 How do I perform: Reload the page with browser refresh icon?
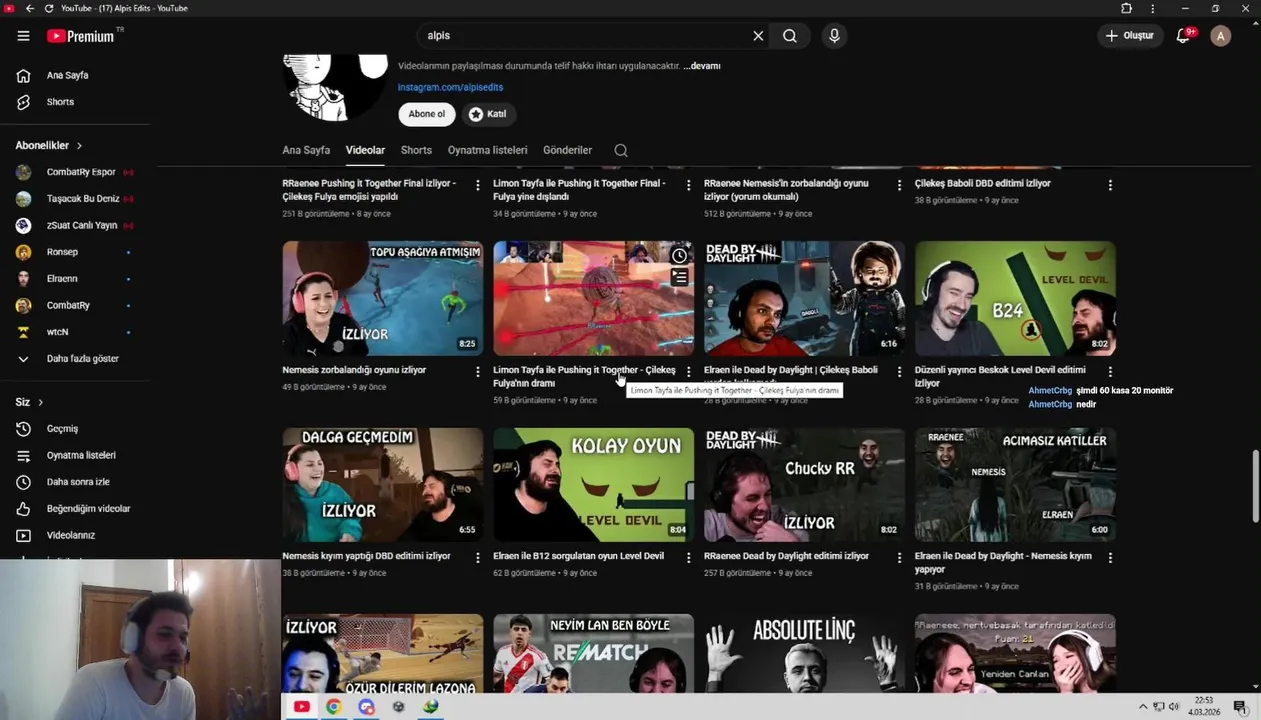coord(48,8)
